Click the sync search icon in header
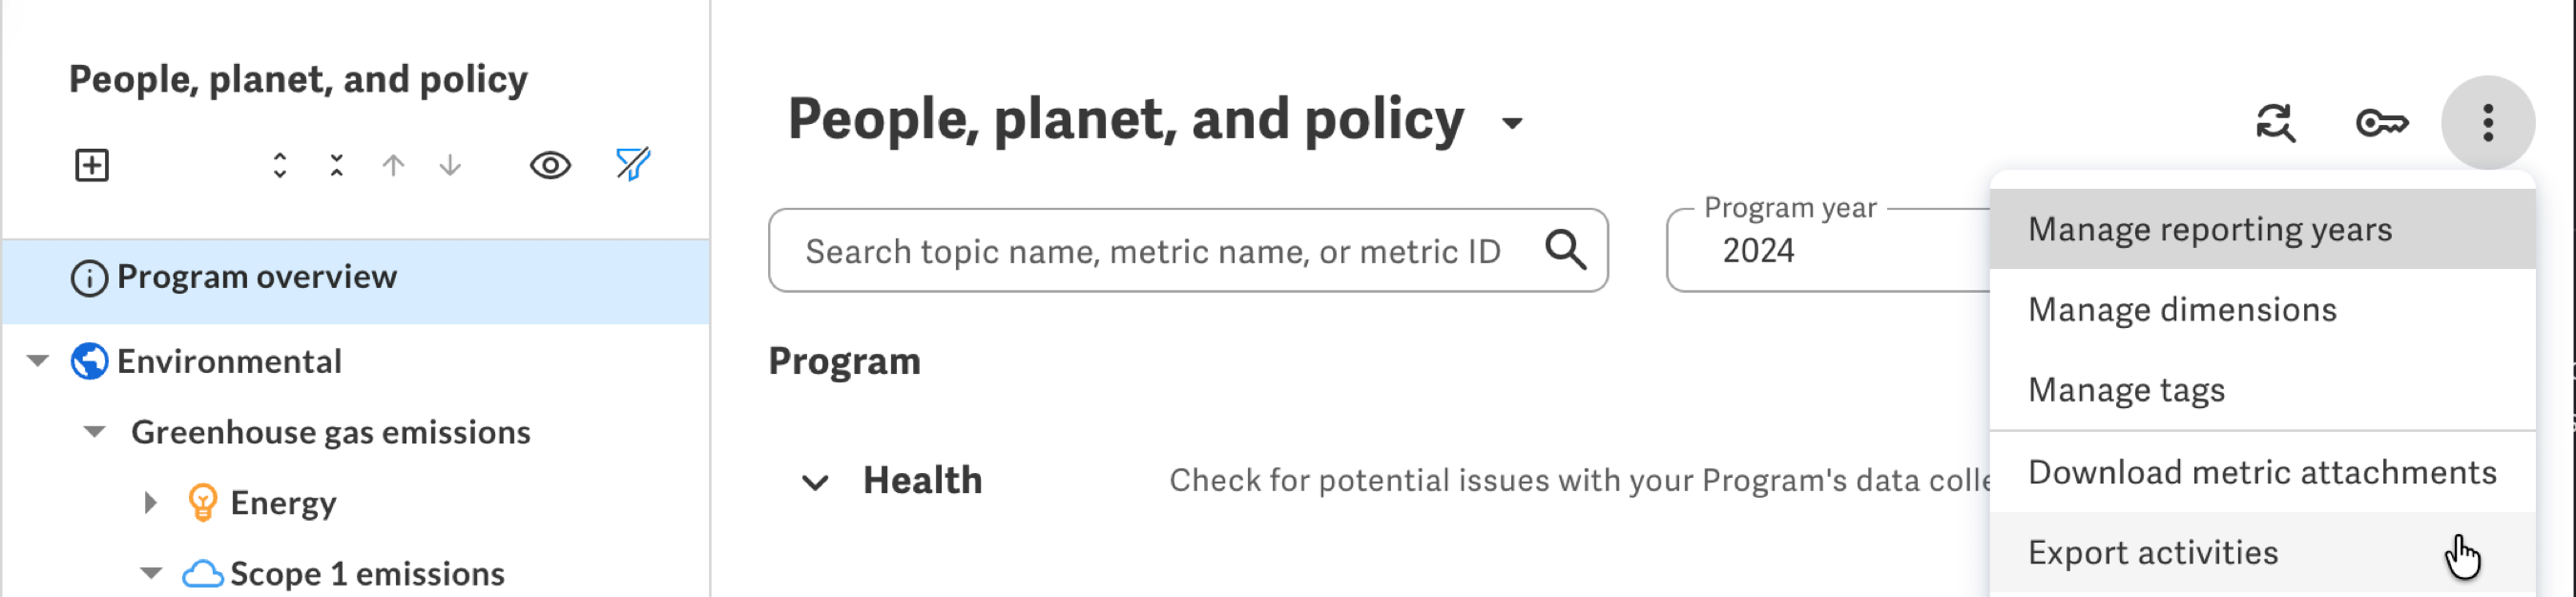The image size is (2576, 597). pos(2276,123)
